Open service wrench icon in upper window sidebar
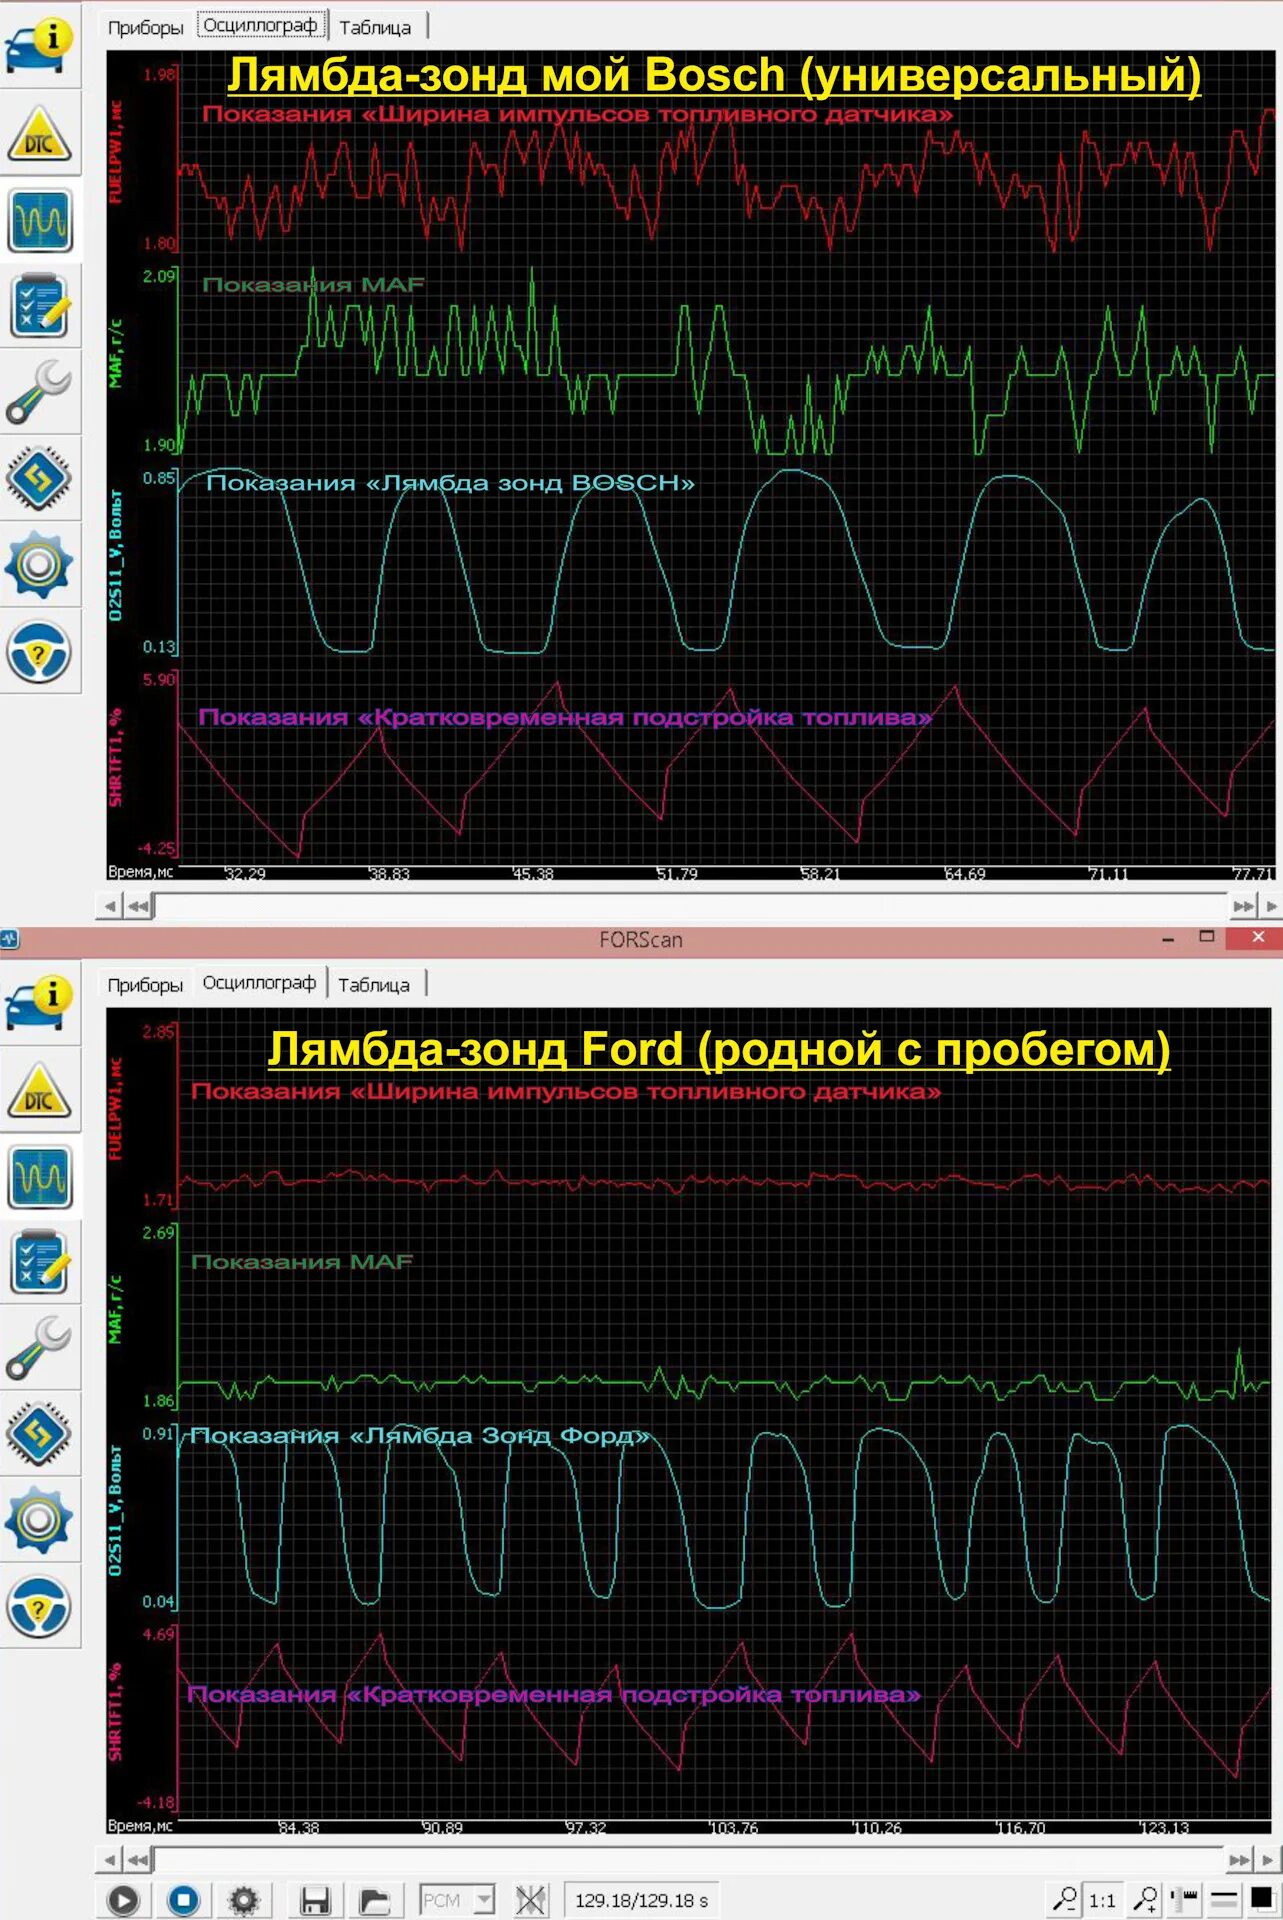Viewport: 1283px width, 1920px height. coord(40,392)
